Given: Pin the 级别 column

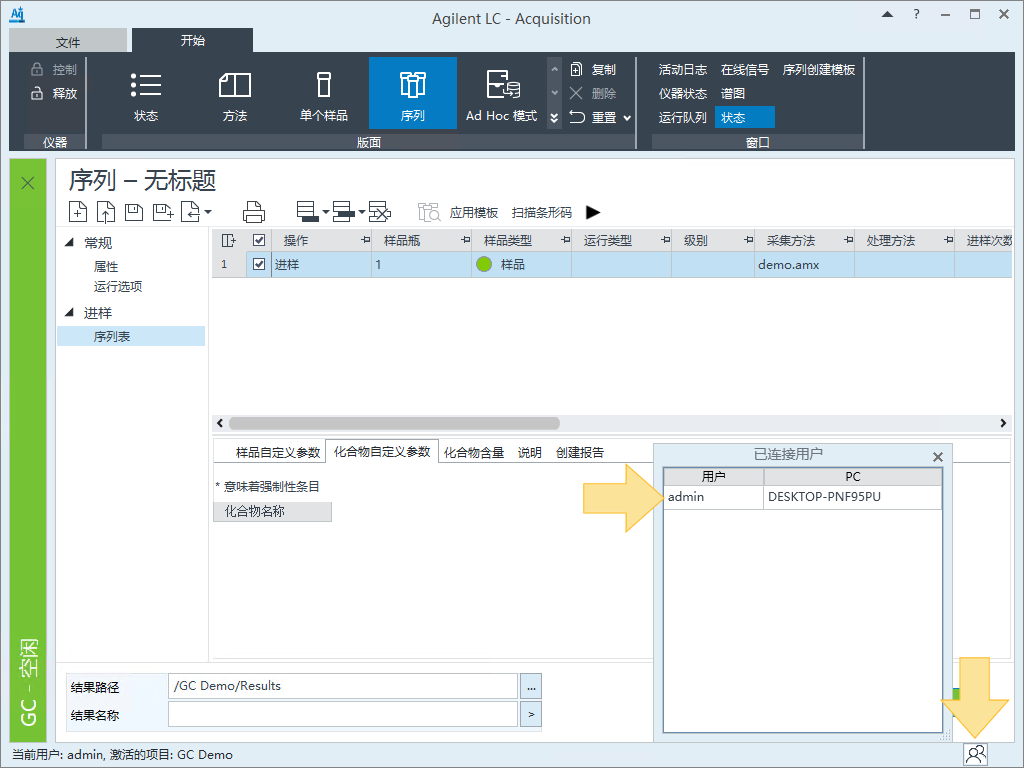Looking at the screenshot, I should (x=748, y=240).
